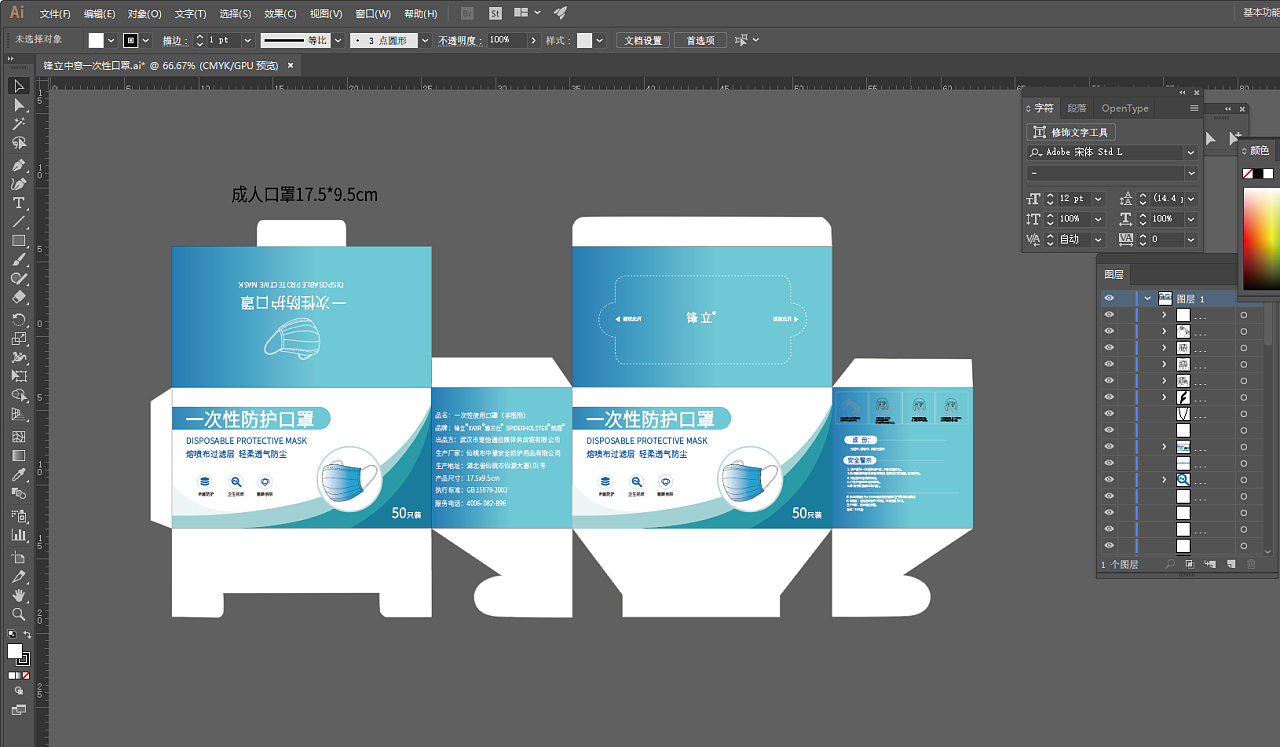The width and height of the screenshot is (1280, 747).
Task: Click the 修饰文字工具 button
Action: coord(1071,132)
